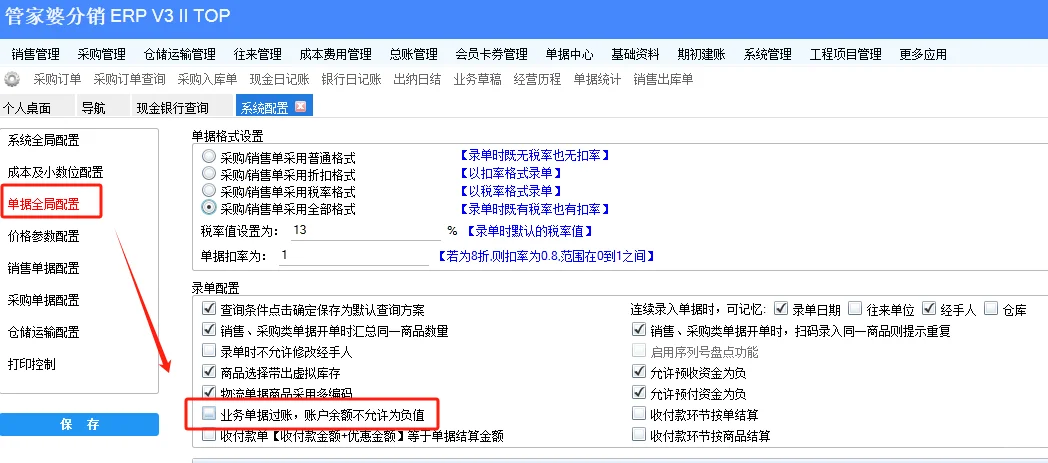Screen dimensions: 1048x463
Task: Toggle 销售、采购类单据开单时汇总同一商品数量 checkbox
Action: coord(209,330)
